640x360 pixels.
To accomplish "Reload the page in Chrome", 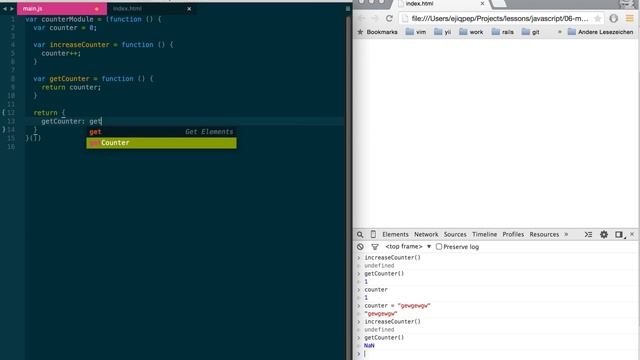I will (389, 18).
